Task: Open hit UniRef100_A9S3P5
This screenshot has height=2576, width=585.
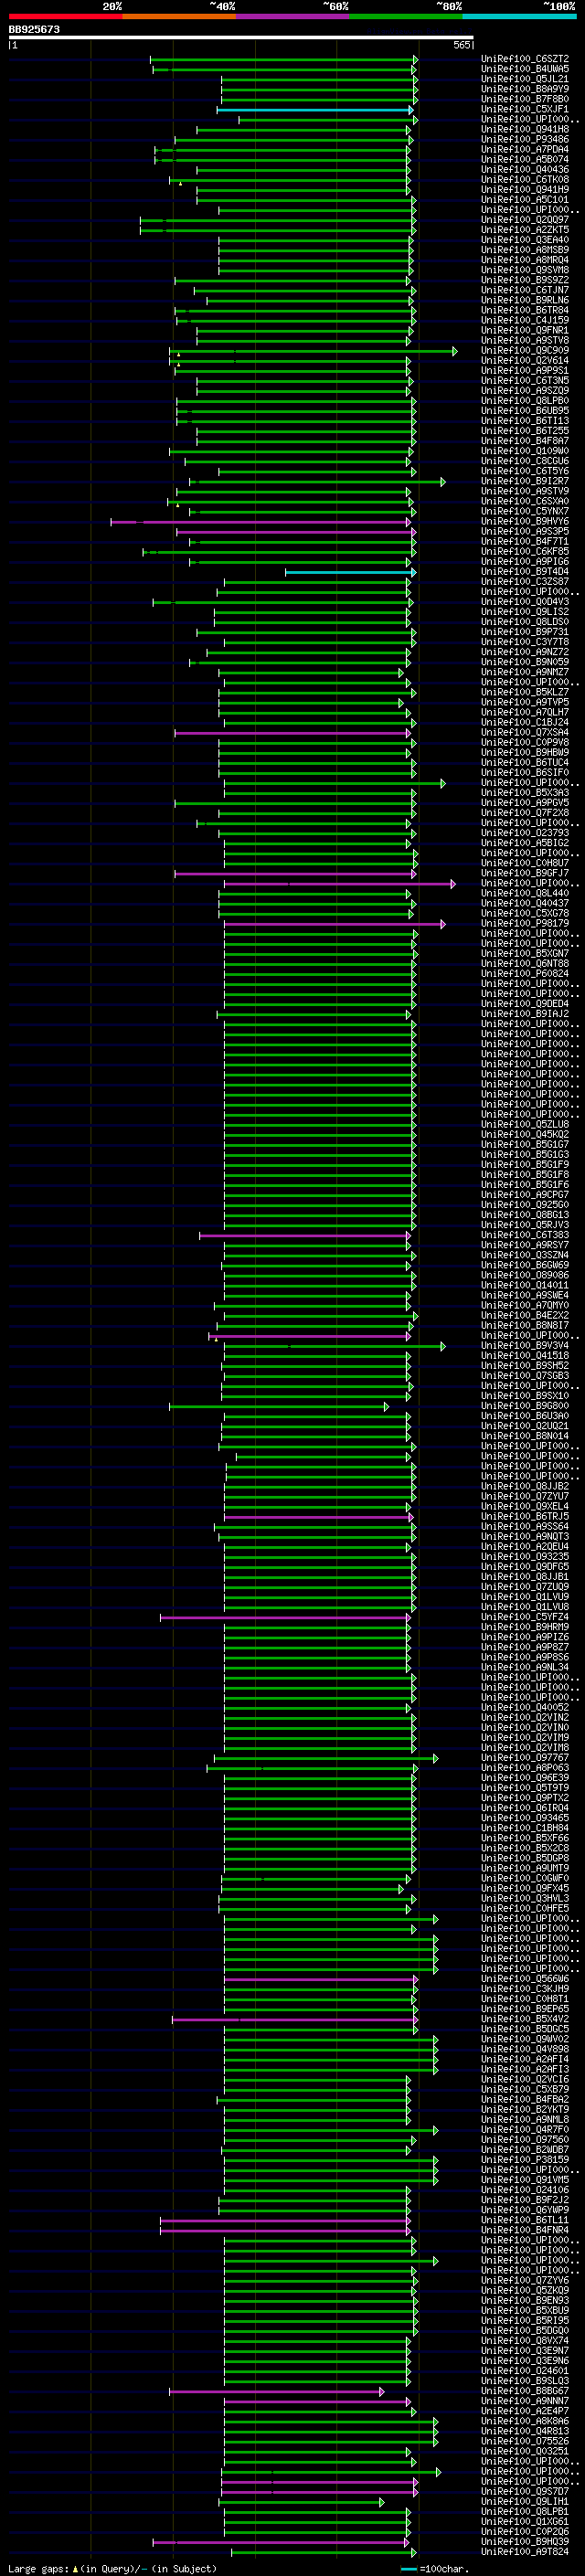Action: click(x=524, y=531)
